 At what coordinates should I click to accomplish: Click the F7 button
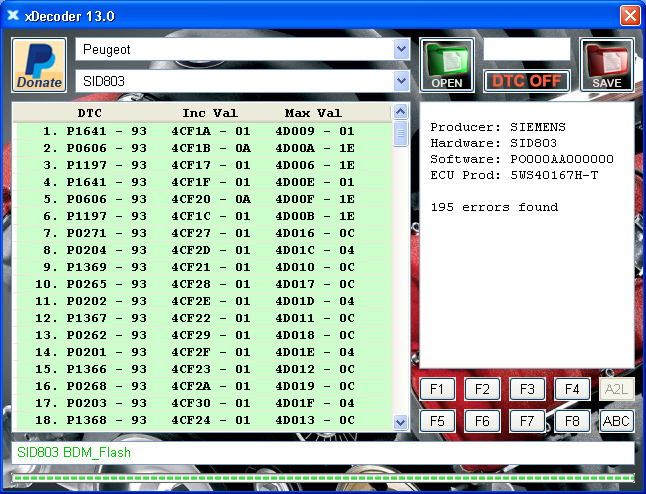coord(527,421)
